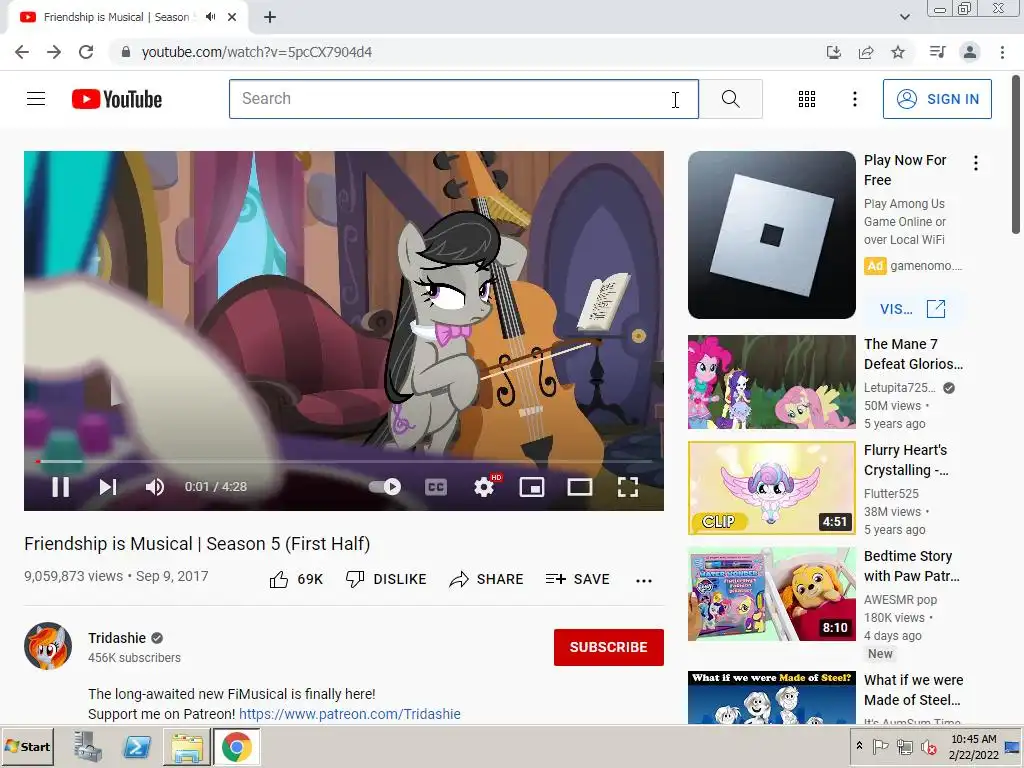The width and height of the screenshot is (1024, 768).
Task: Open the tab search chevron
Action: click(x=904, y=17)
